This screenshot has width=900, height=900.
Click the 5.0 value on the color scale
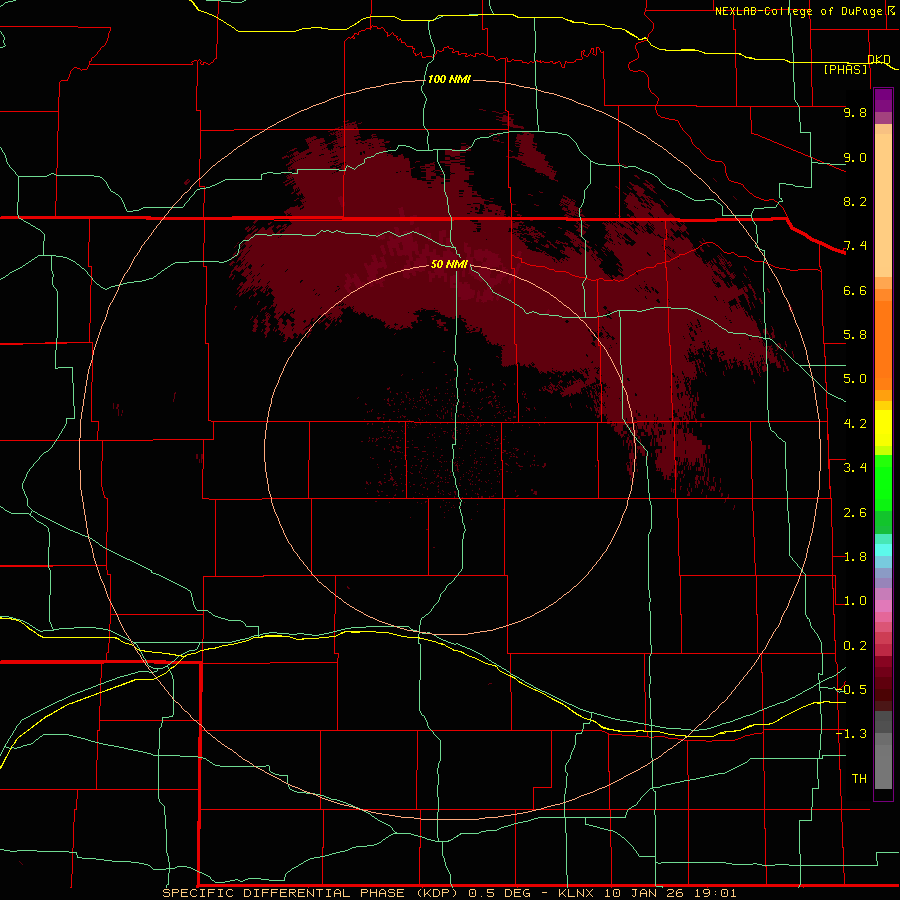click(855, 379)
